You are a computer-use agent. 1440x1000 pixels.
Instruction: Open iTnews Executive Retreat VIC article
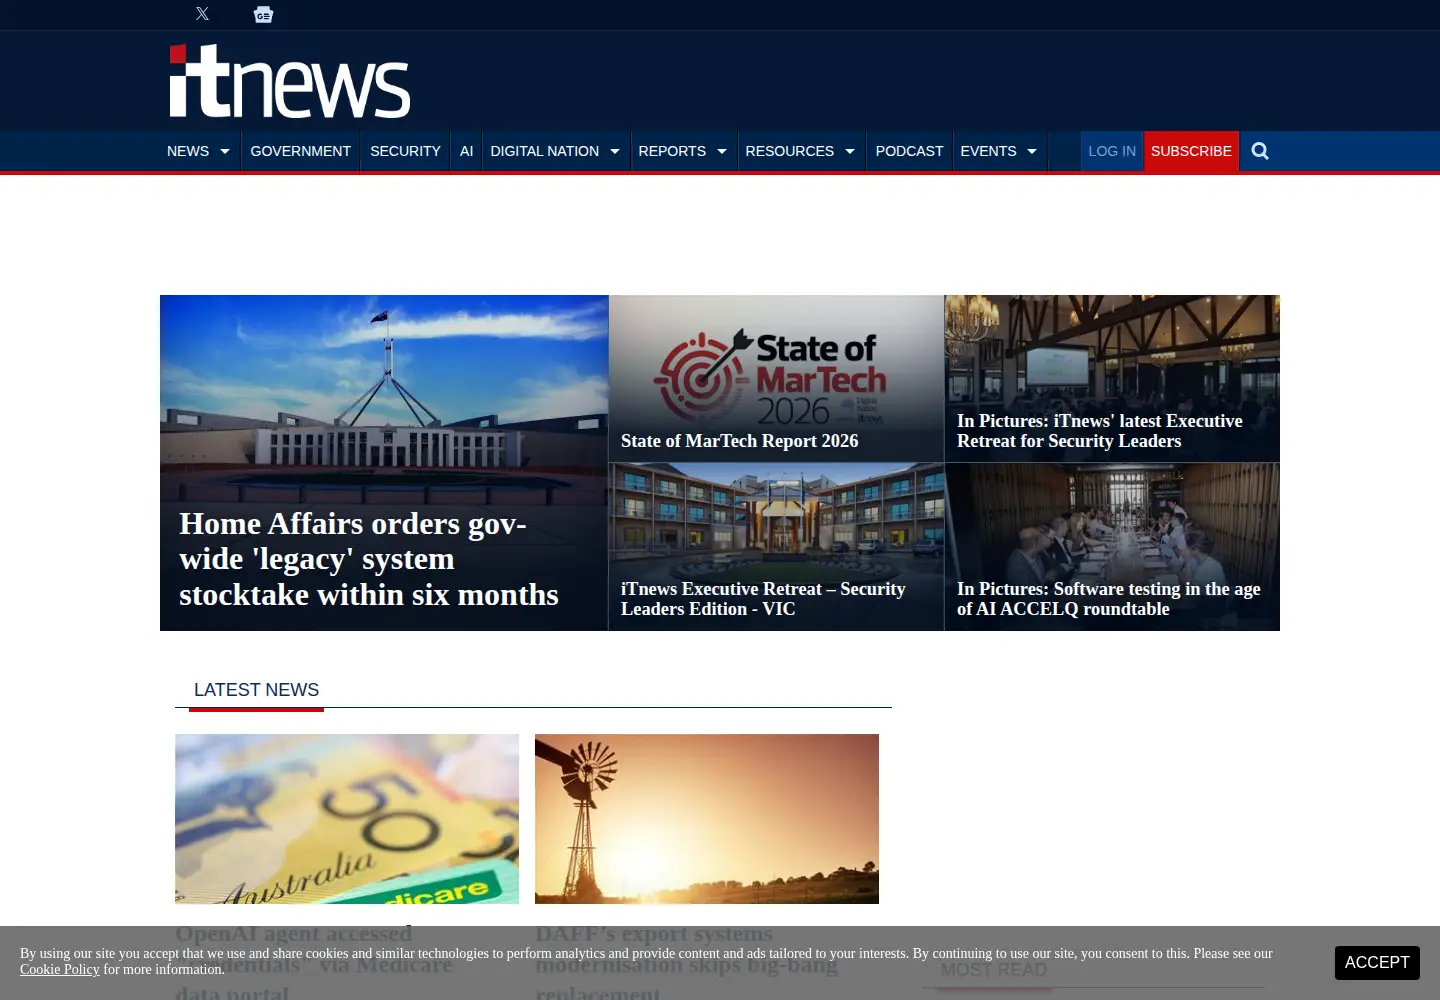coord(763,599)
